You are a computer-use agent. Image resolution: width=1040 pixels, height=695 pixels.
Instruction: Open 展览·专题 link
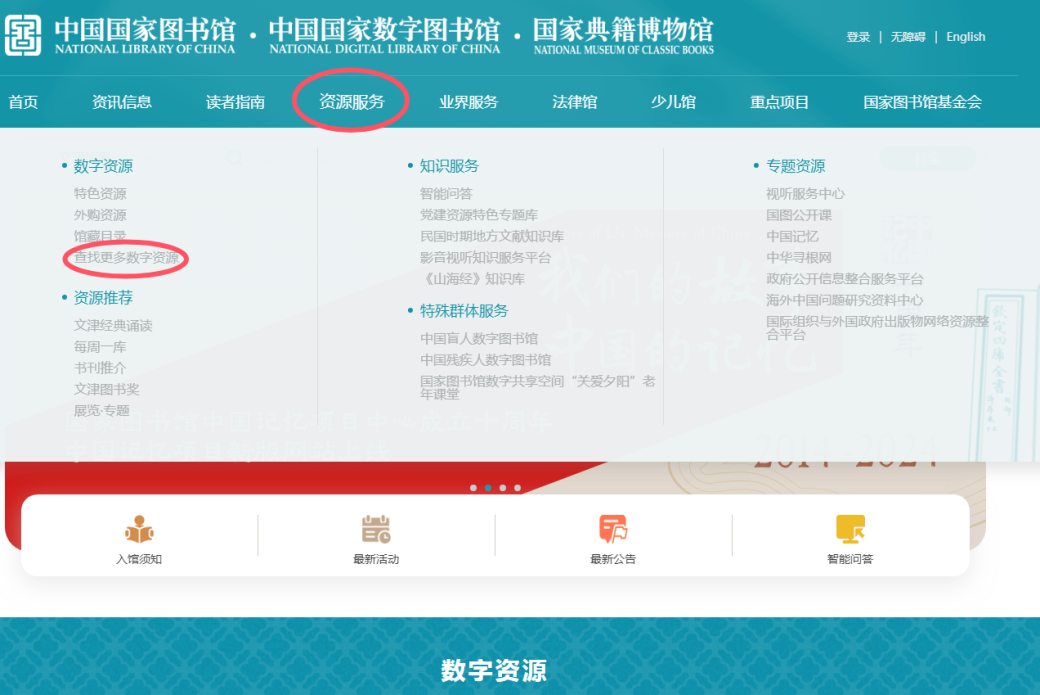pyautogui.click(x=101, y=411)
